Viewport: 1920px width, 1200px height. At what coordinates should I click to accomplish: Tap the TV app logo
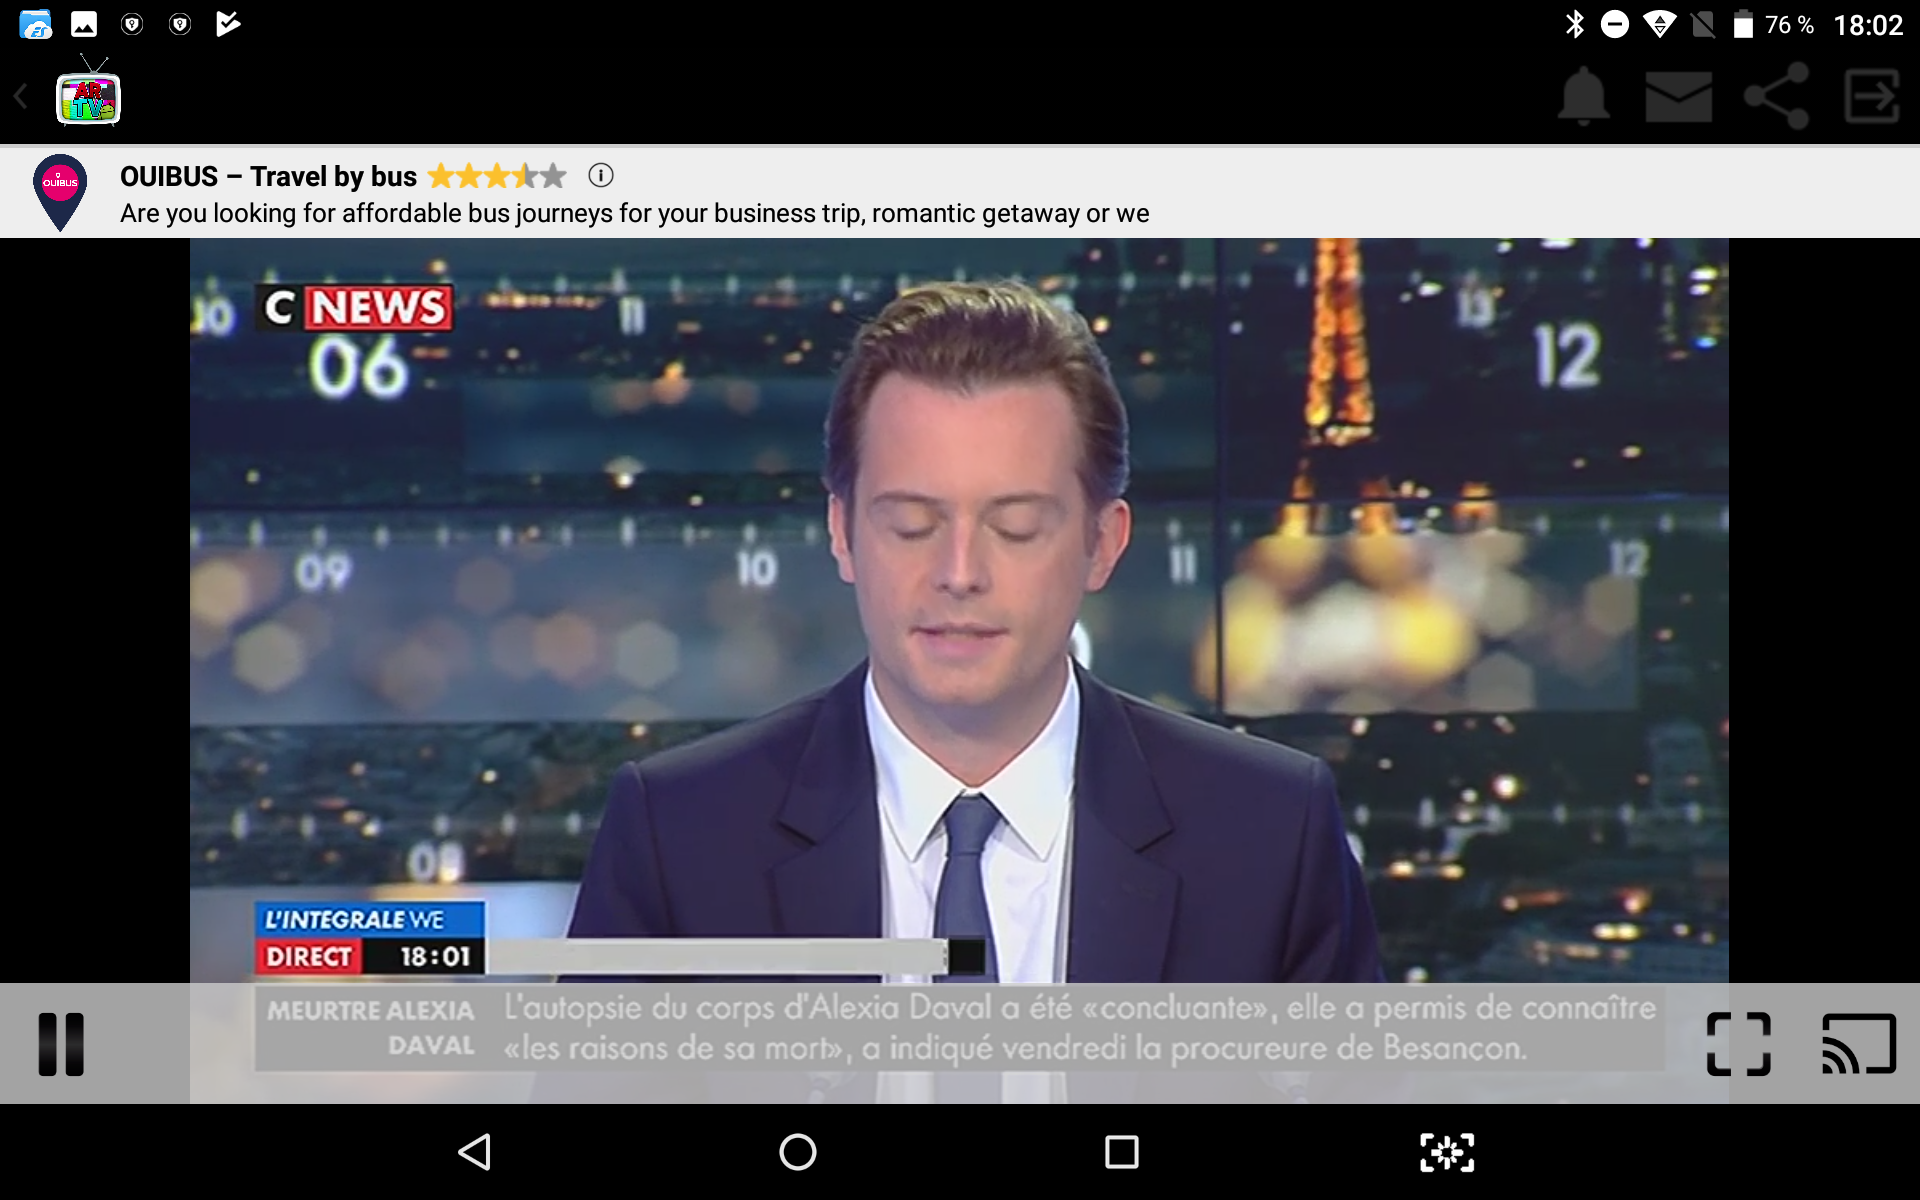(x=88, y=97)
